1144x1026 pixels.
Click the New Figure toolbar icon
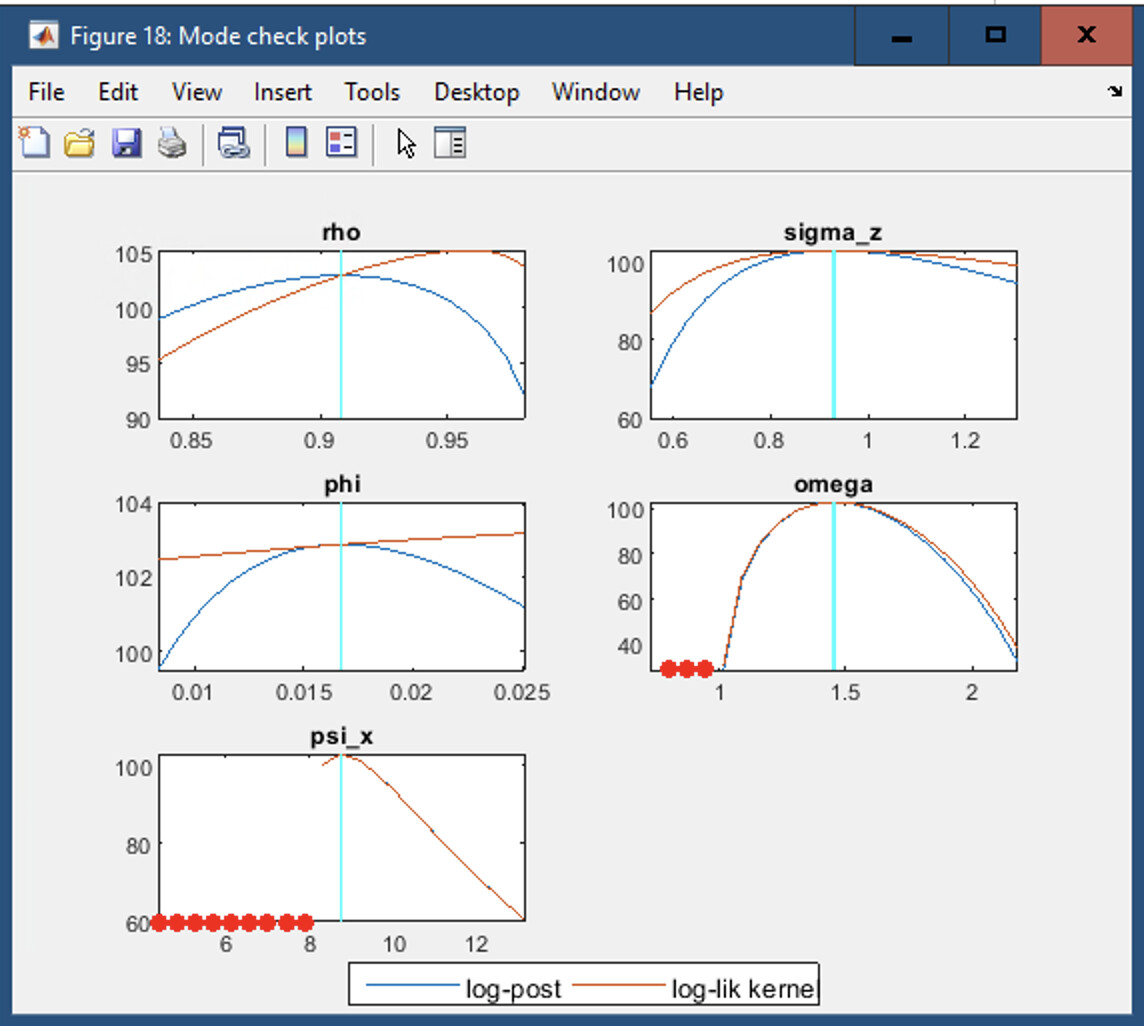(34, 142)
